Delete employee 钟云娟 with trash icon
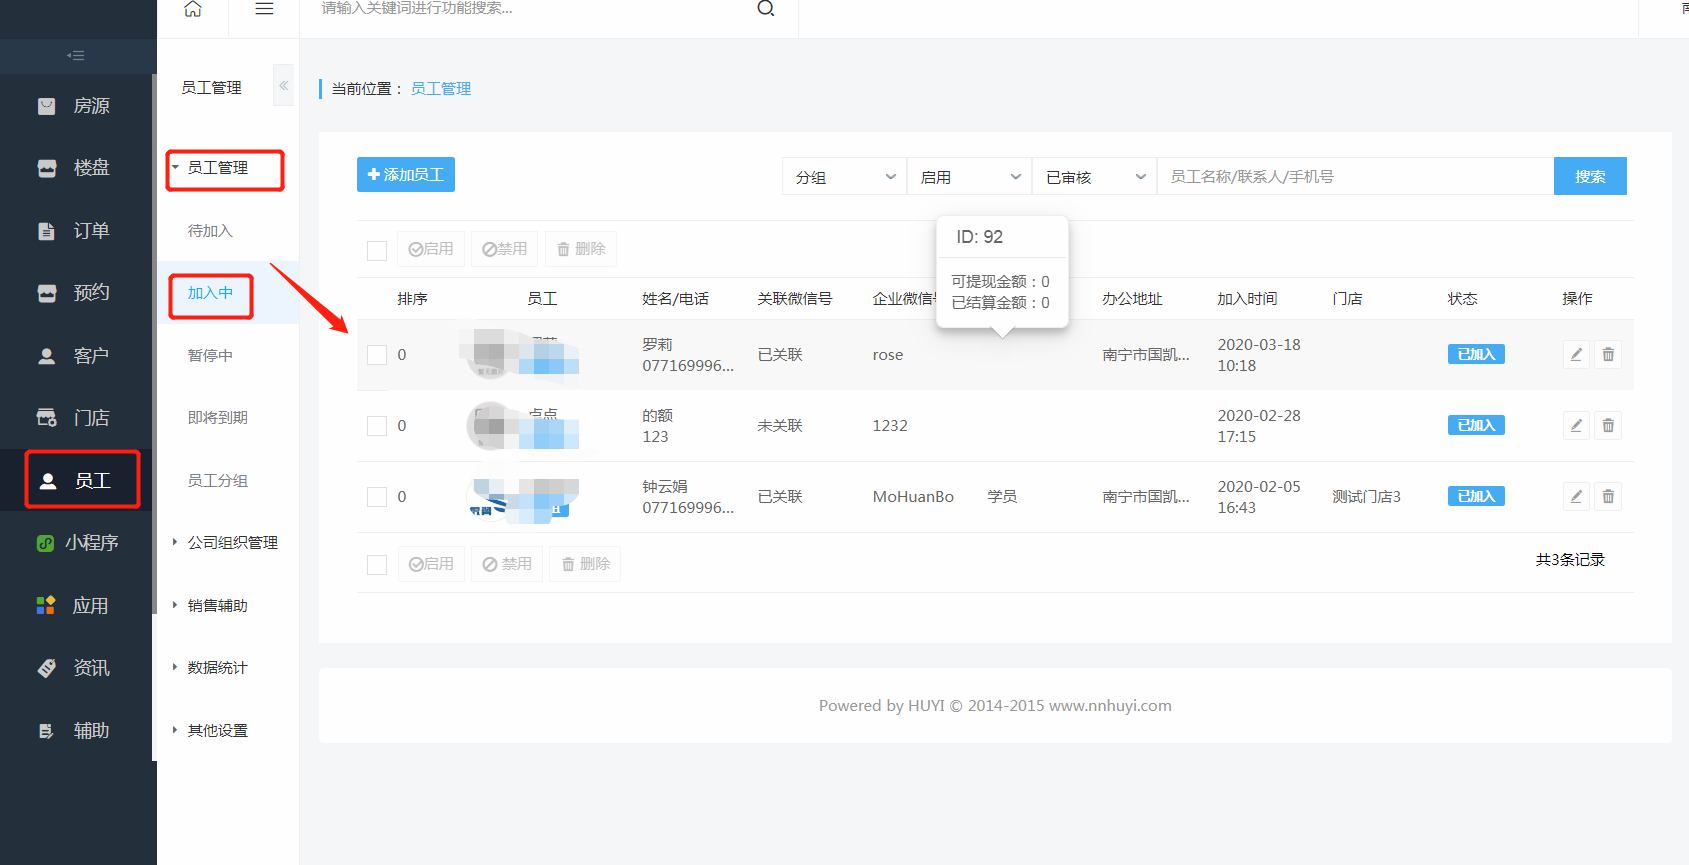The height and width of the screenshot is (865, 1689). point(1608,497)
